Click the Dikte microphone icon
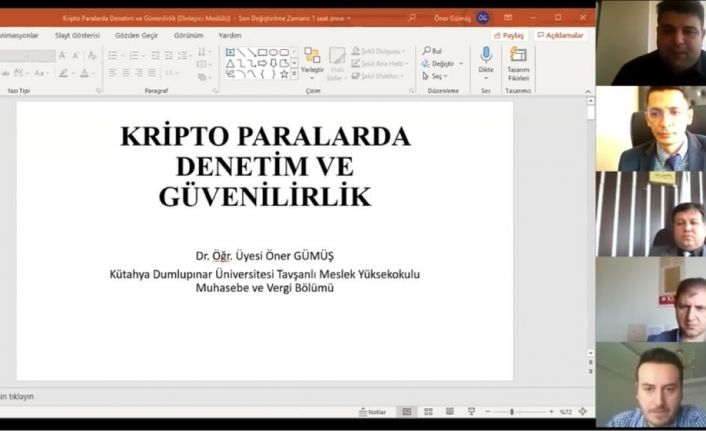 [x=486, y=55]
